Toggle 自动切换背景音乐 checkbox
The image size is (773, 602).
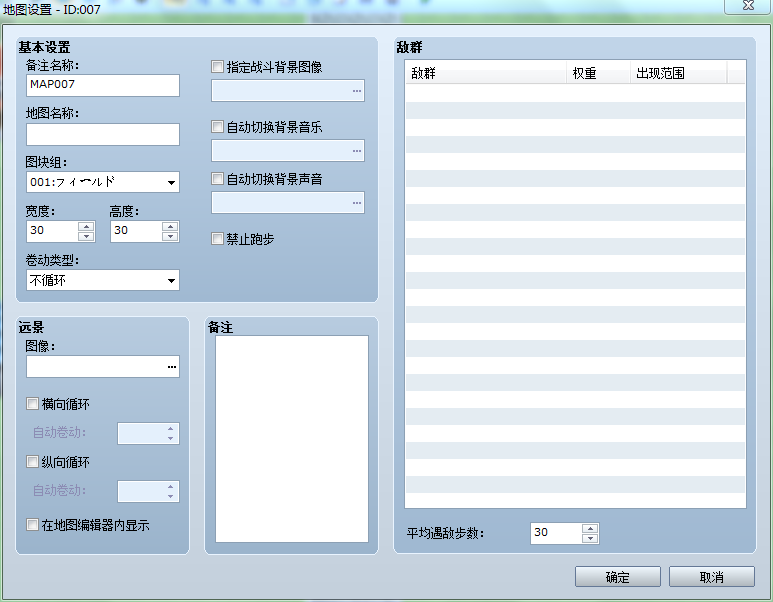(217, 127)
